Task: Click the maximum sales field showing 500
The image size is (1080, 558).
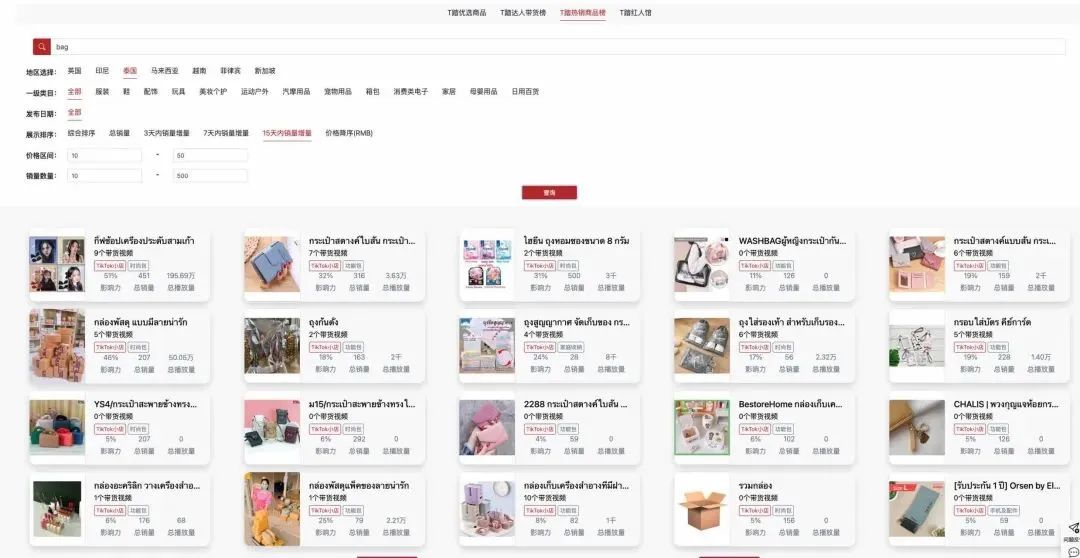Action: pos(210,175)
